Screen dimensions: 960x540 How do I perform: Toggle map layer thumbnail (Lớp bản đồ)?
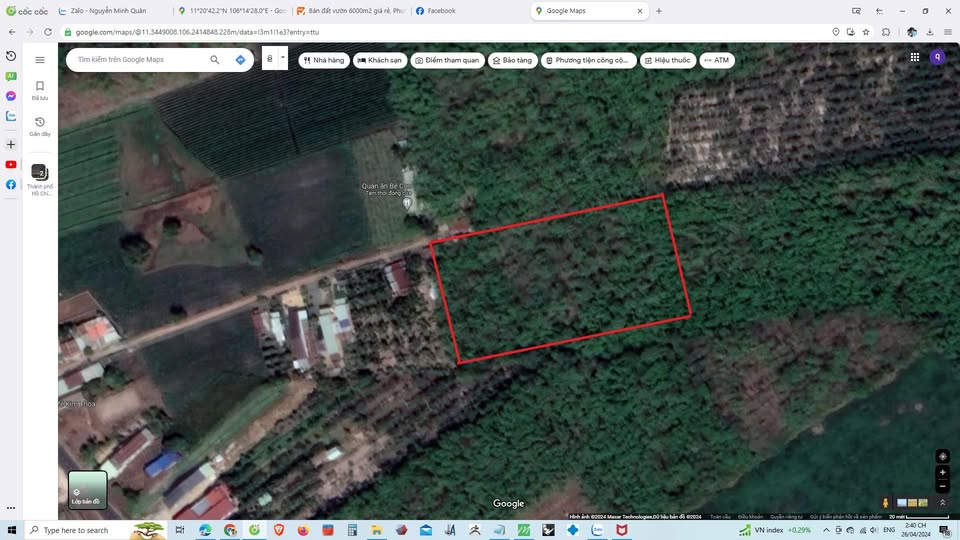(87, 490)
